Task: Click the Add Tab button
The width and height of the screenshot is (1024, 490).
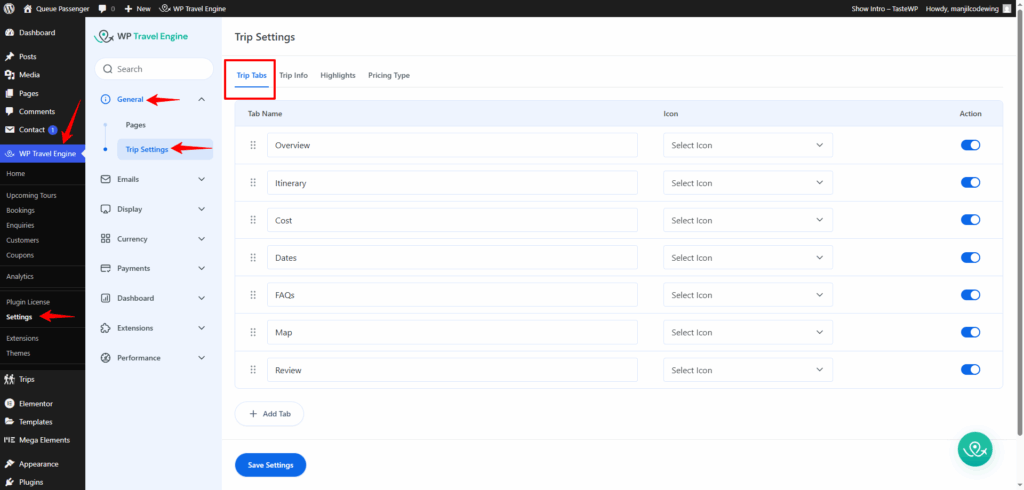Action: 268,413
